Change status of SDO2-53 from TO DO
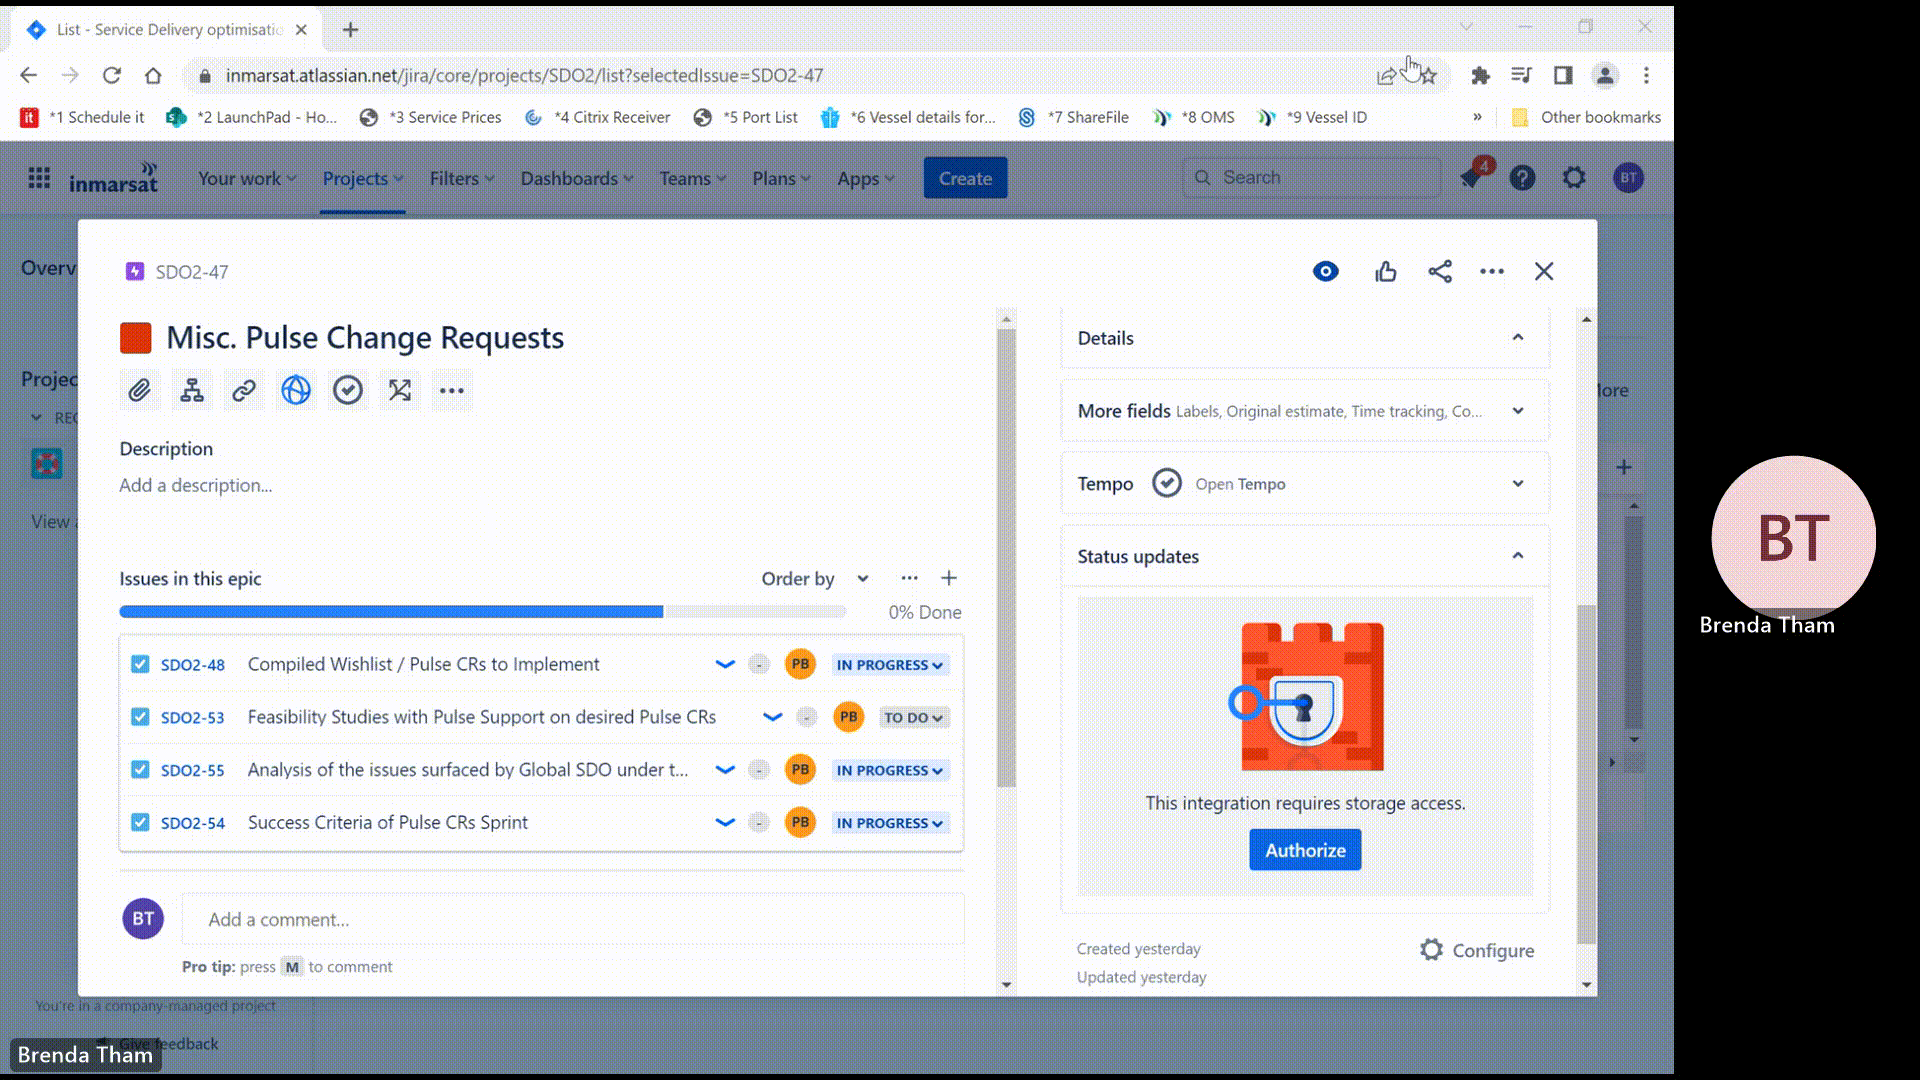Viewport: 1920px width, 1080px height. (x=913, y=717)
